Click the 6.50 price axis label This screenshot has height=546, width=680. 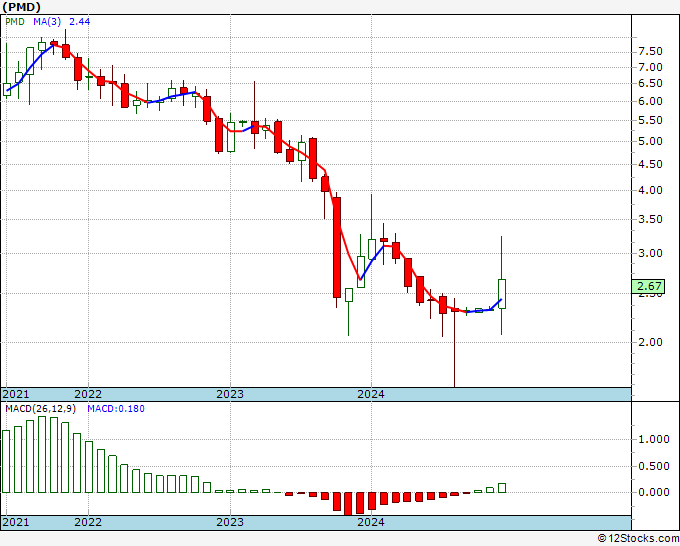[651, 83]
